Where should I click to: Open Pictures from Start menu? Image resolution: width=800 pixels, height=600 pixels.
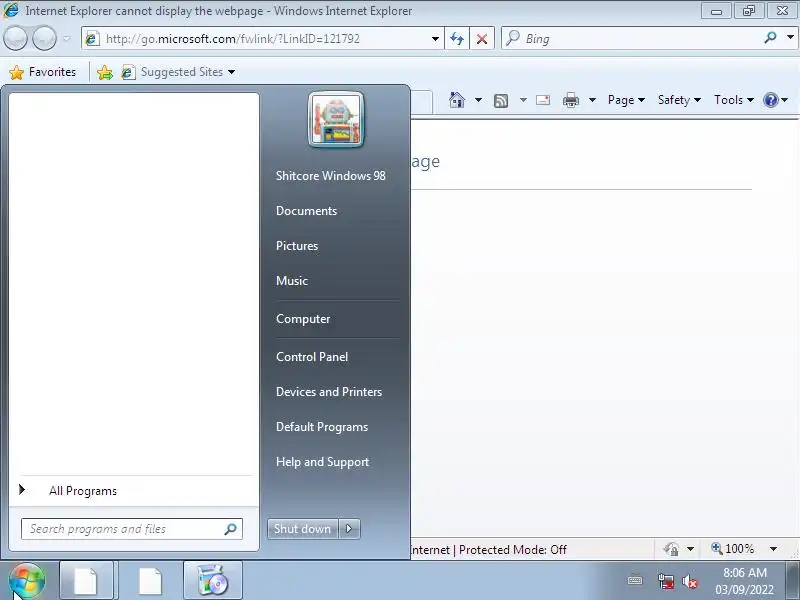(297, 245)
